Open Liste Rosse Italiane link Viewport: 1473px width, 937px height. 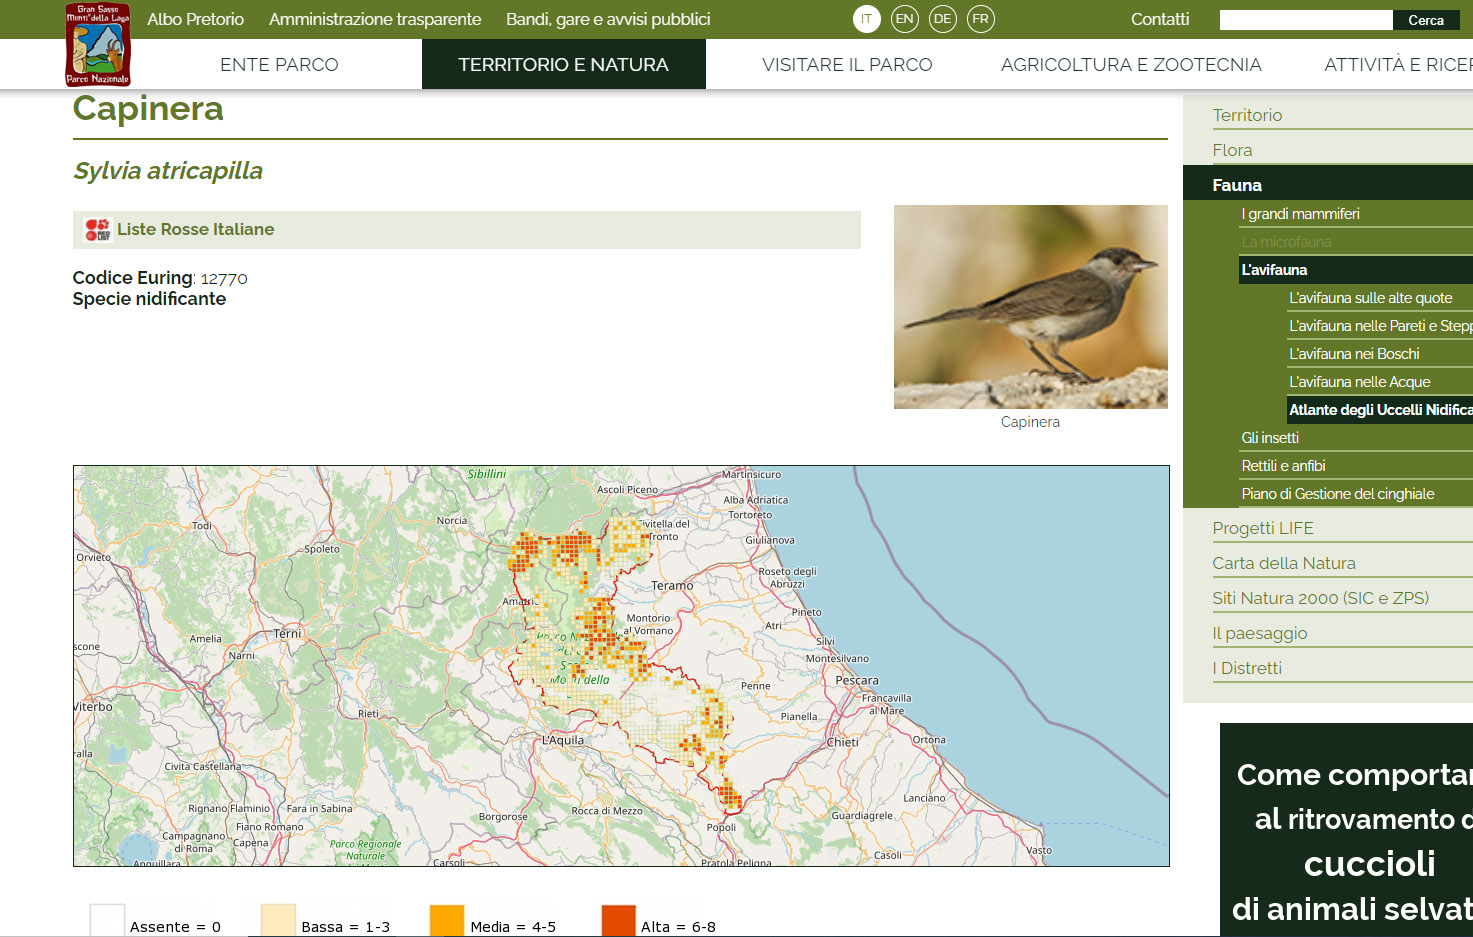click(195, 229)
